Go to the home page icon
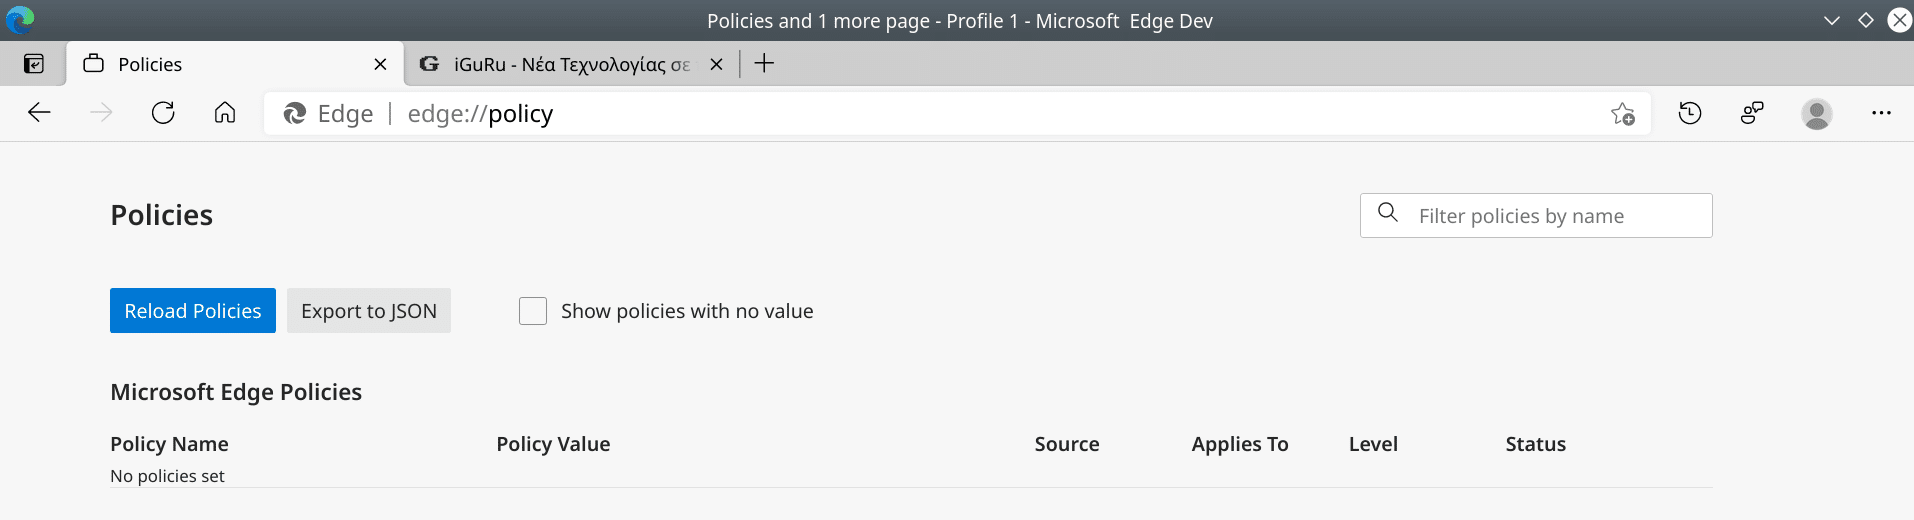The width and height of the screenshot is (1914, 520). point(225,113)
